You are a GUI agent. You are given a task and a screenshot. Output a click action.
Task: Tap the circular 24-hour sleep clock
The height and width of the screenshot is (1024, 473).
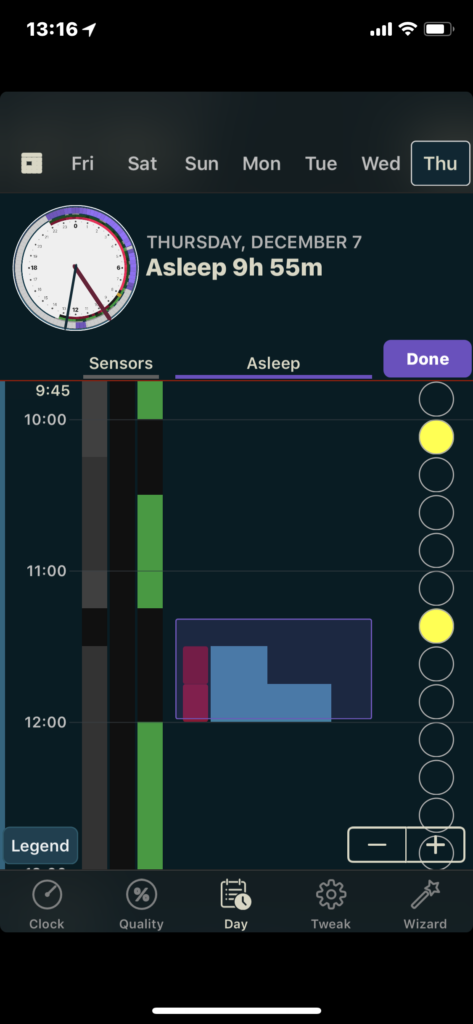tap(76, 268)
